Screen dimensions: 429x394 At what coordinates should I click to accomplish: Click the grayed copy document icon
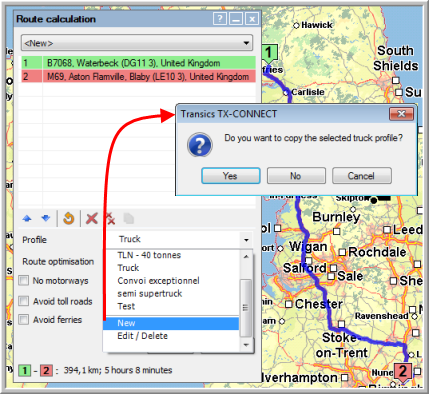[129, 219]
